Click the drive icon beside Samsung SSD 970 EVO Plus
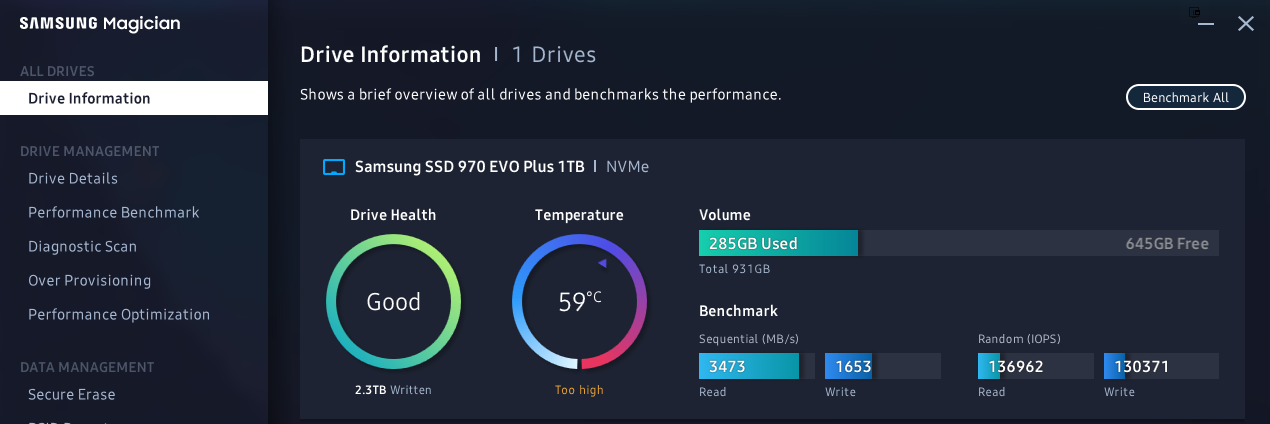Screen dimensions: 1270x424 coord(334,167)
